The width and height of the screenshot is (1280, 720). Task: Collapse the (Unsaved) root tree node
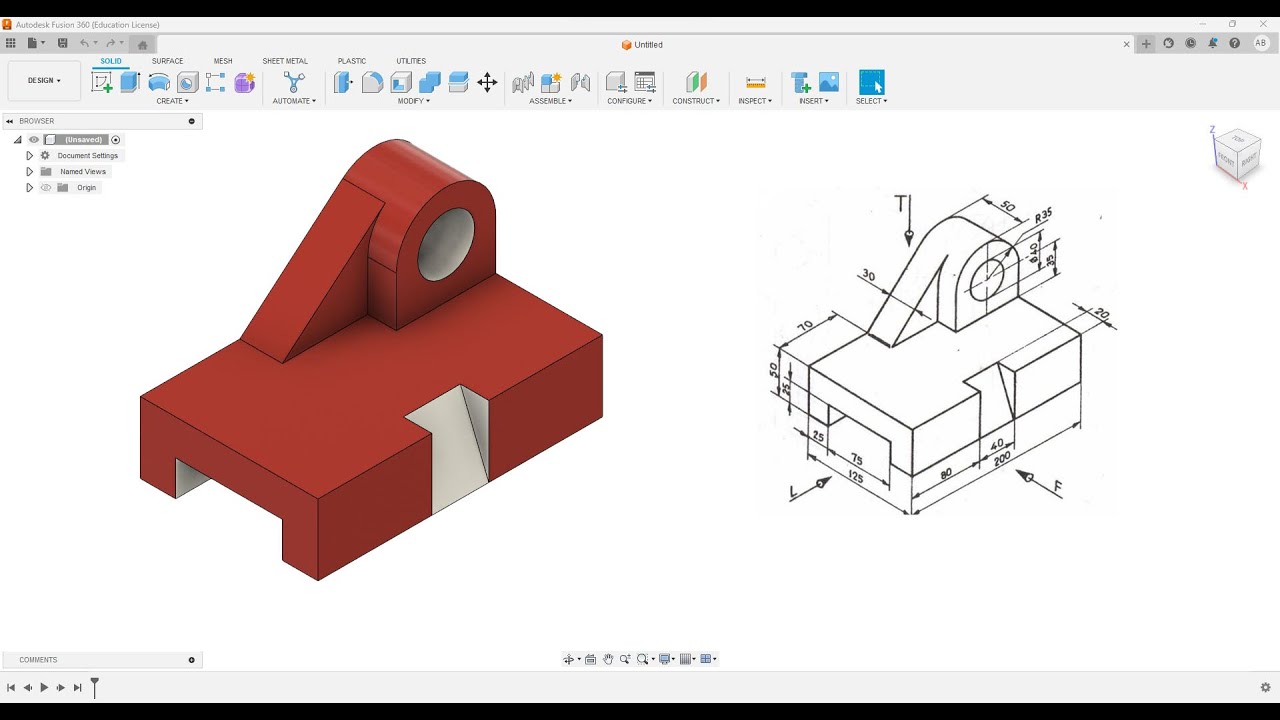[17, 140]
